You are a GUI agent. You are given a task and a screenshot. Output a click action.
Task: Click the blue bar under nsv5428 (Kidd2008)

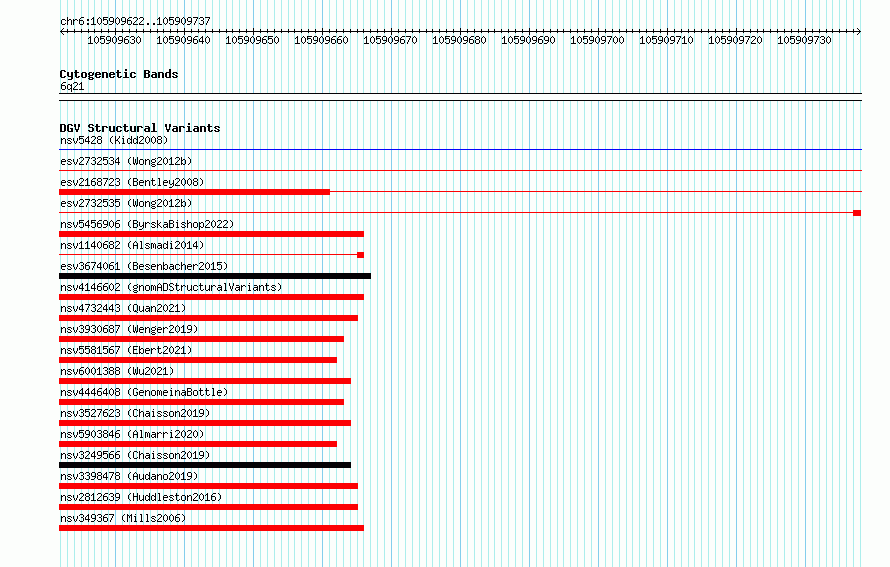[460, 150]
